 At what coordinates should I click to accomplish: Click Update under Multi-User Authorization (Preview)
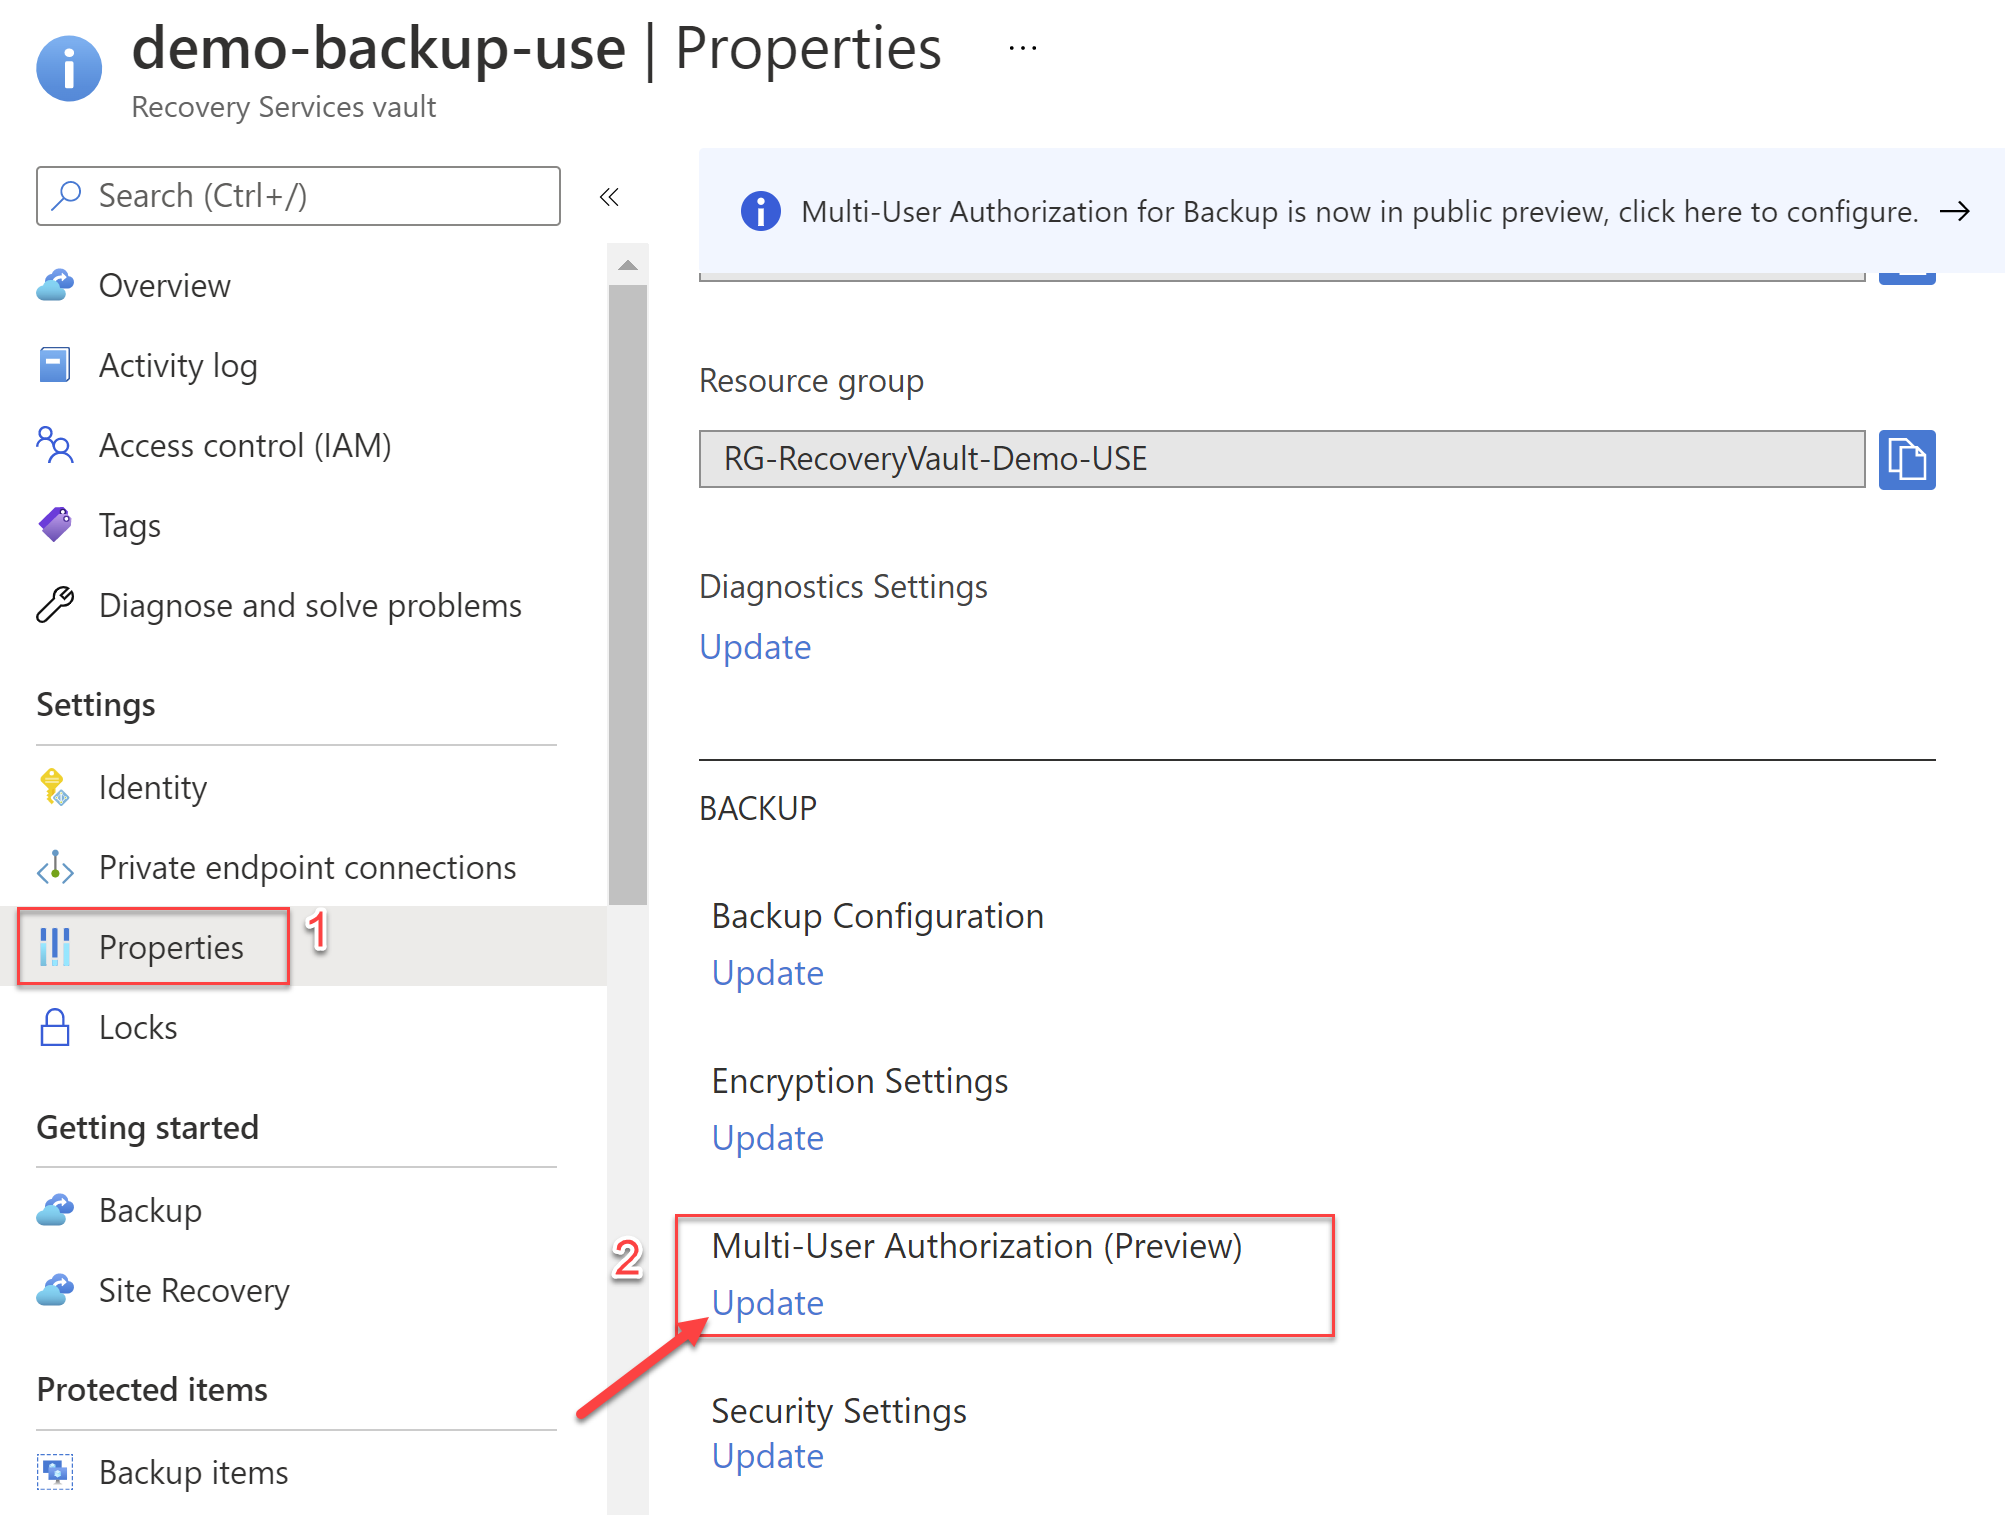[768, 1303]
